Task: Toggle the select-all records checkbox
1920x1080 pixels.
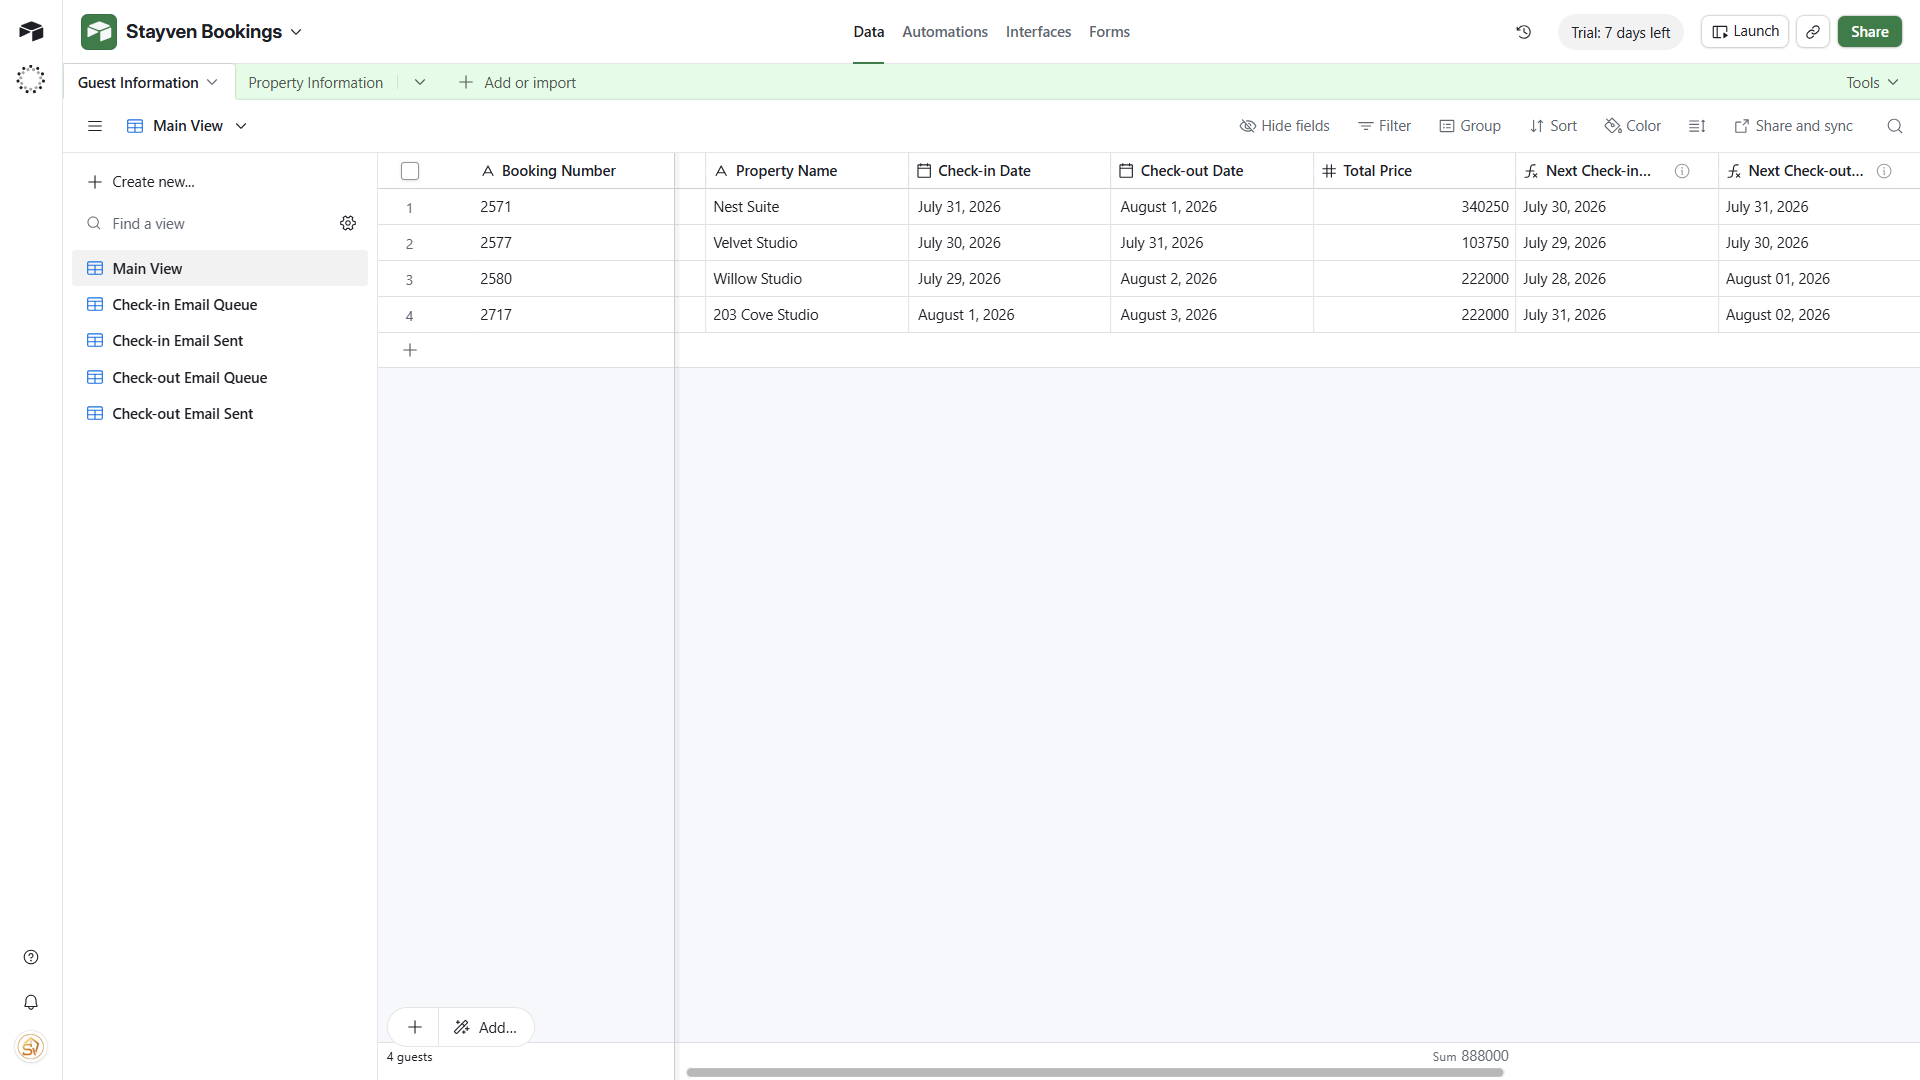Action: pos(410,171)
